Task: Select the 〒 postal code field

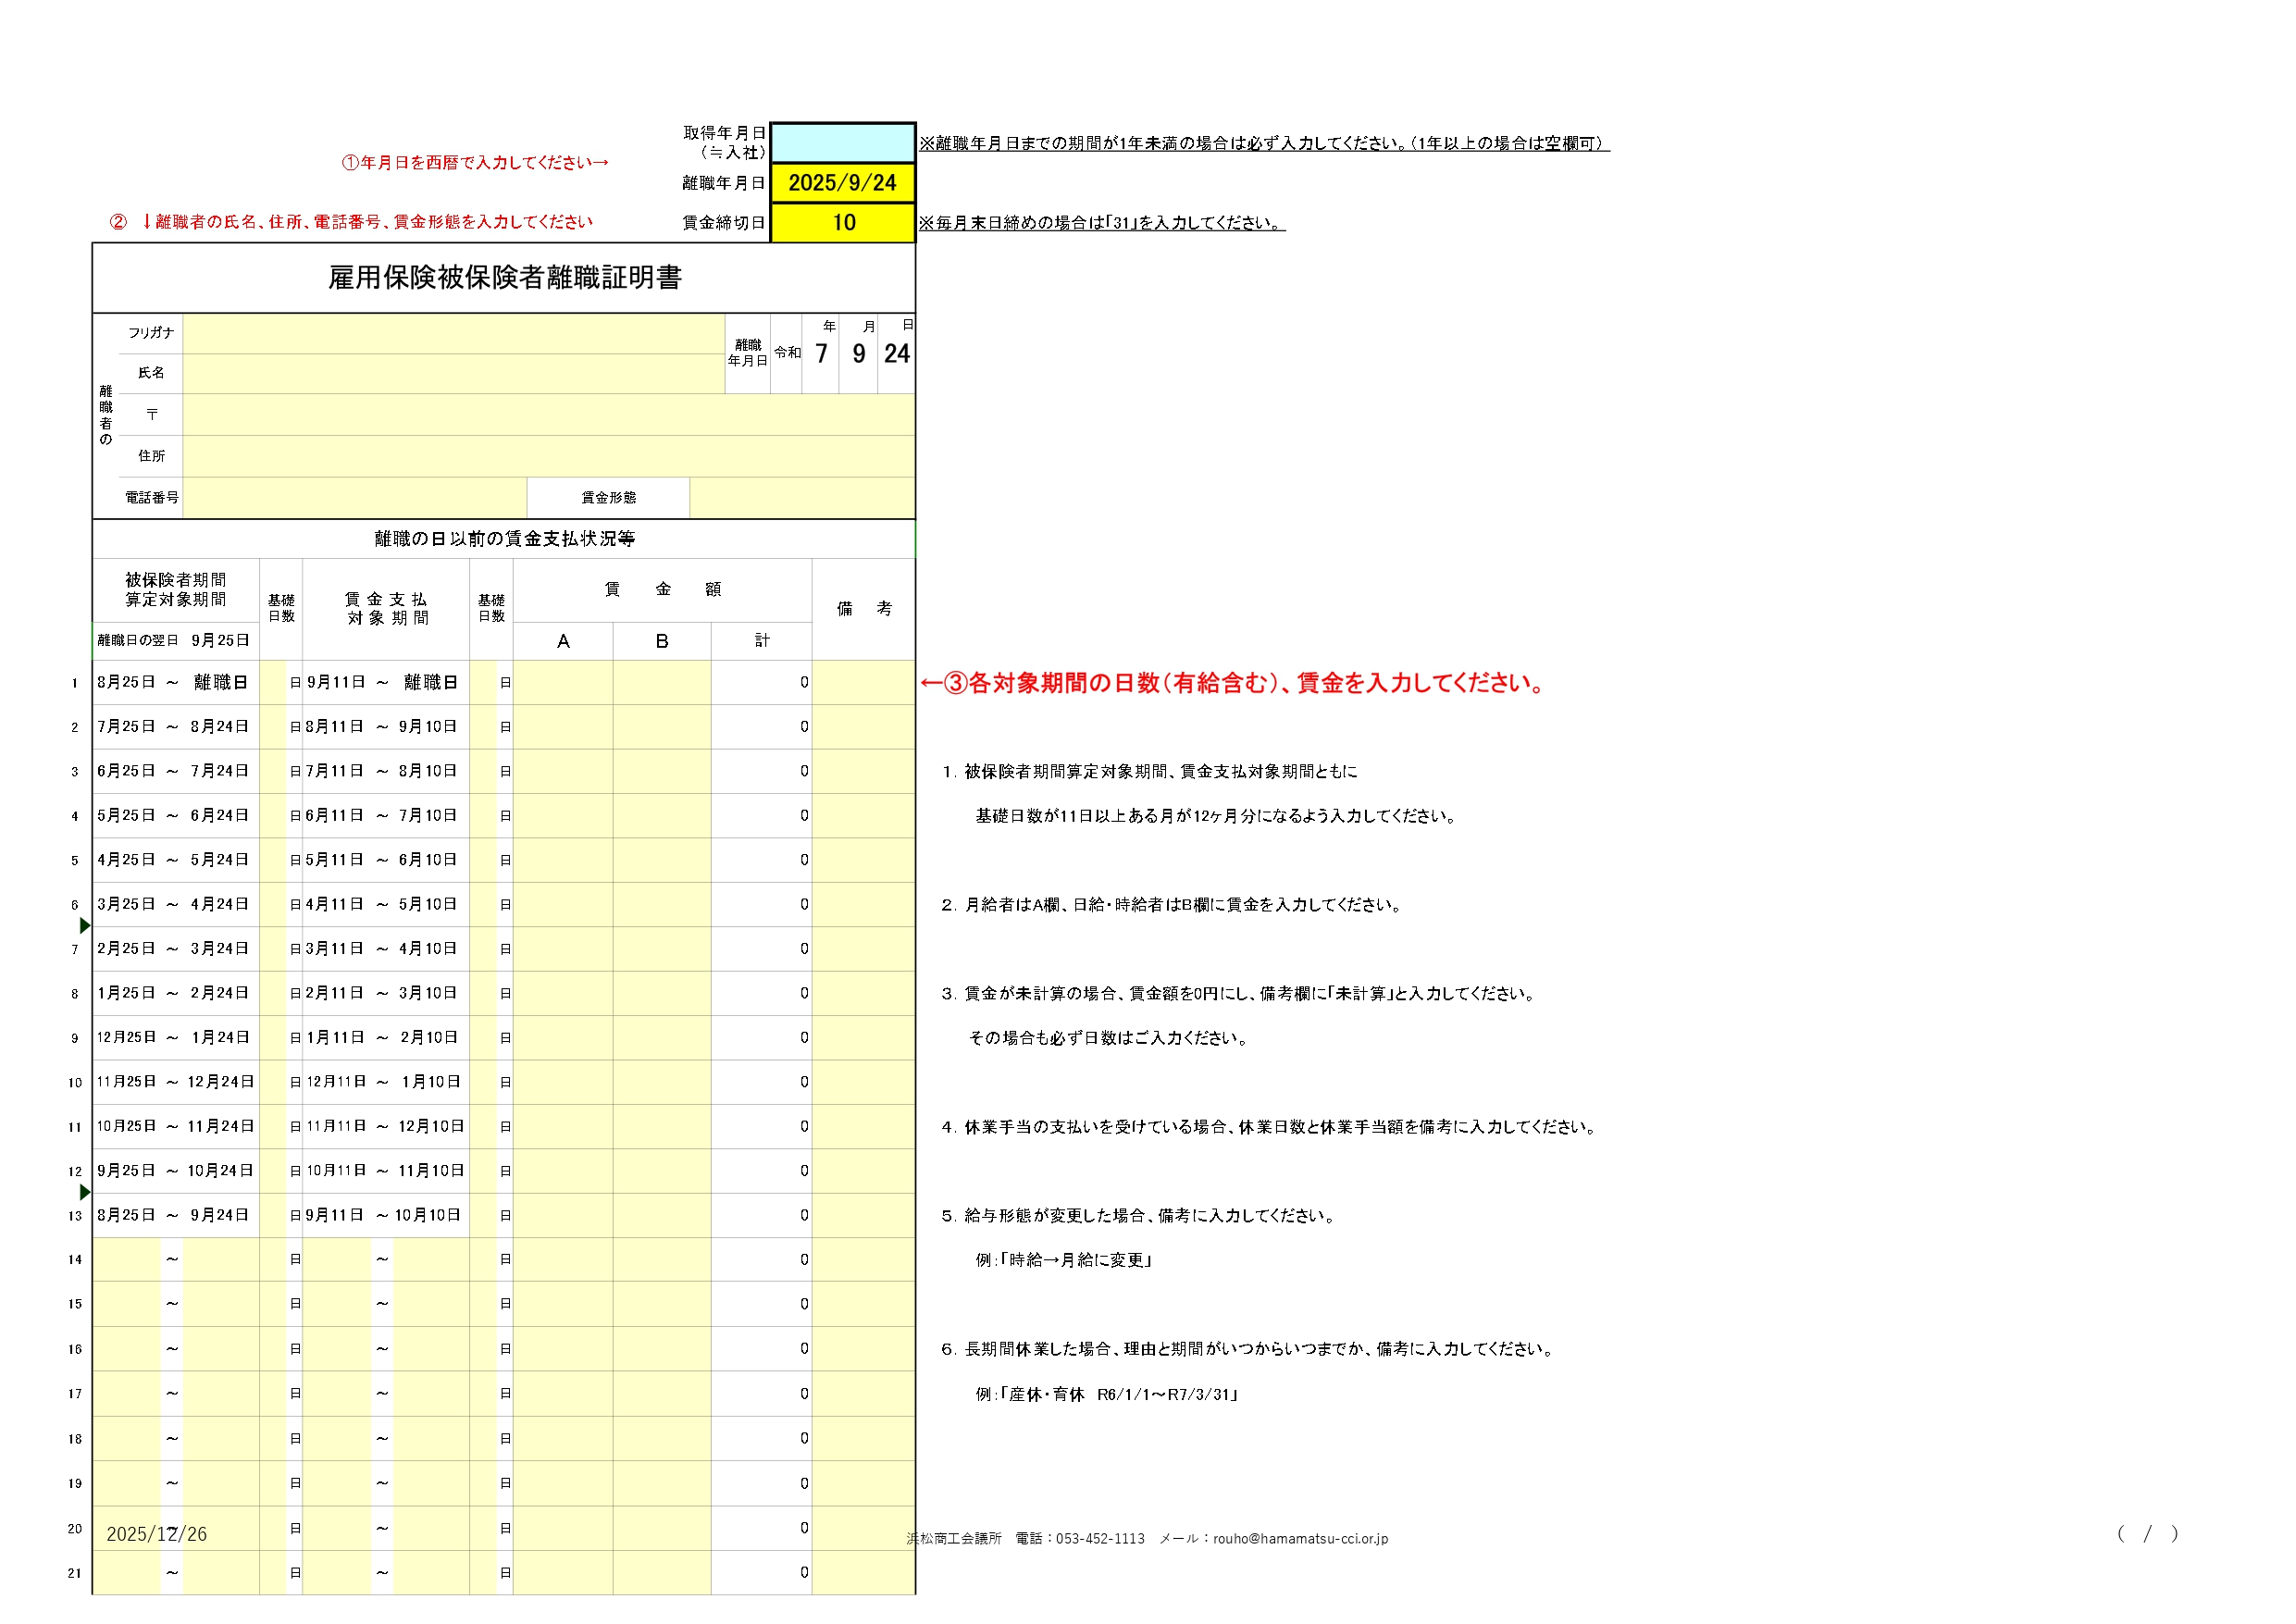Action: [548, 414]
